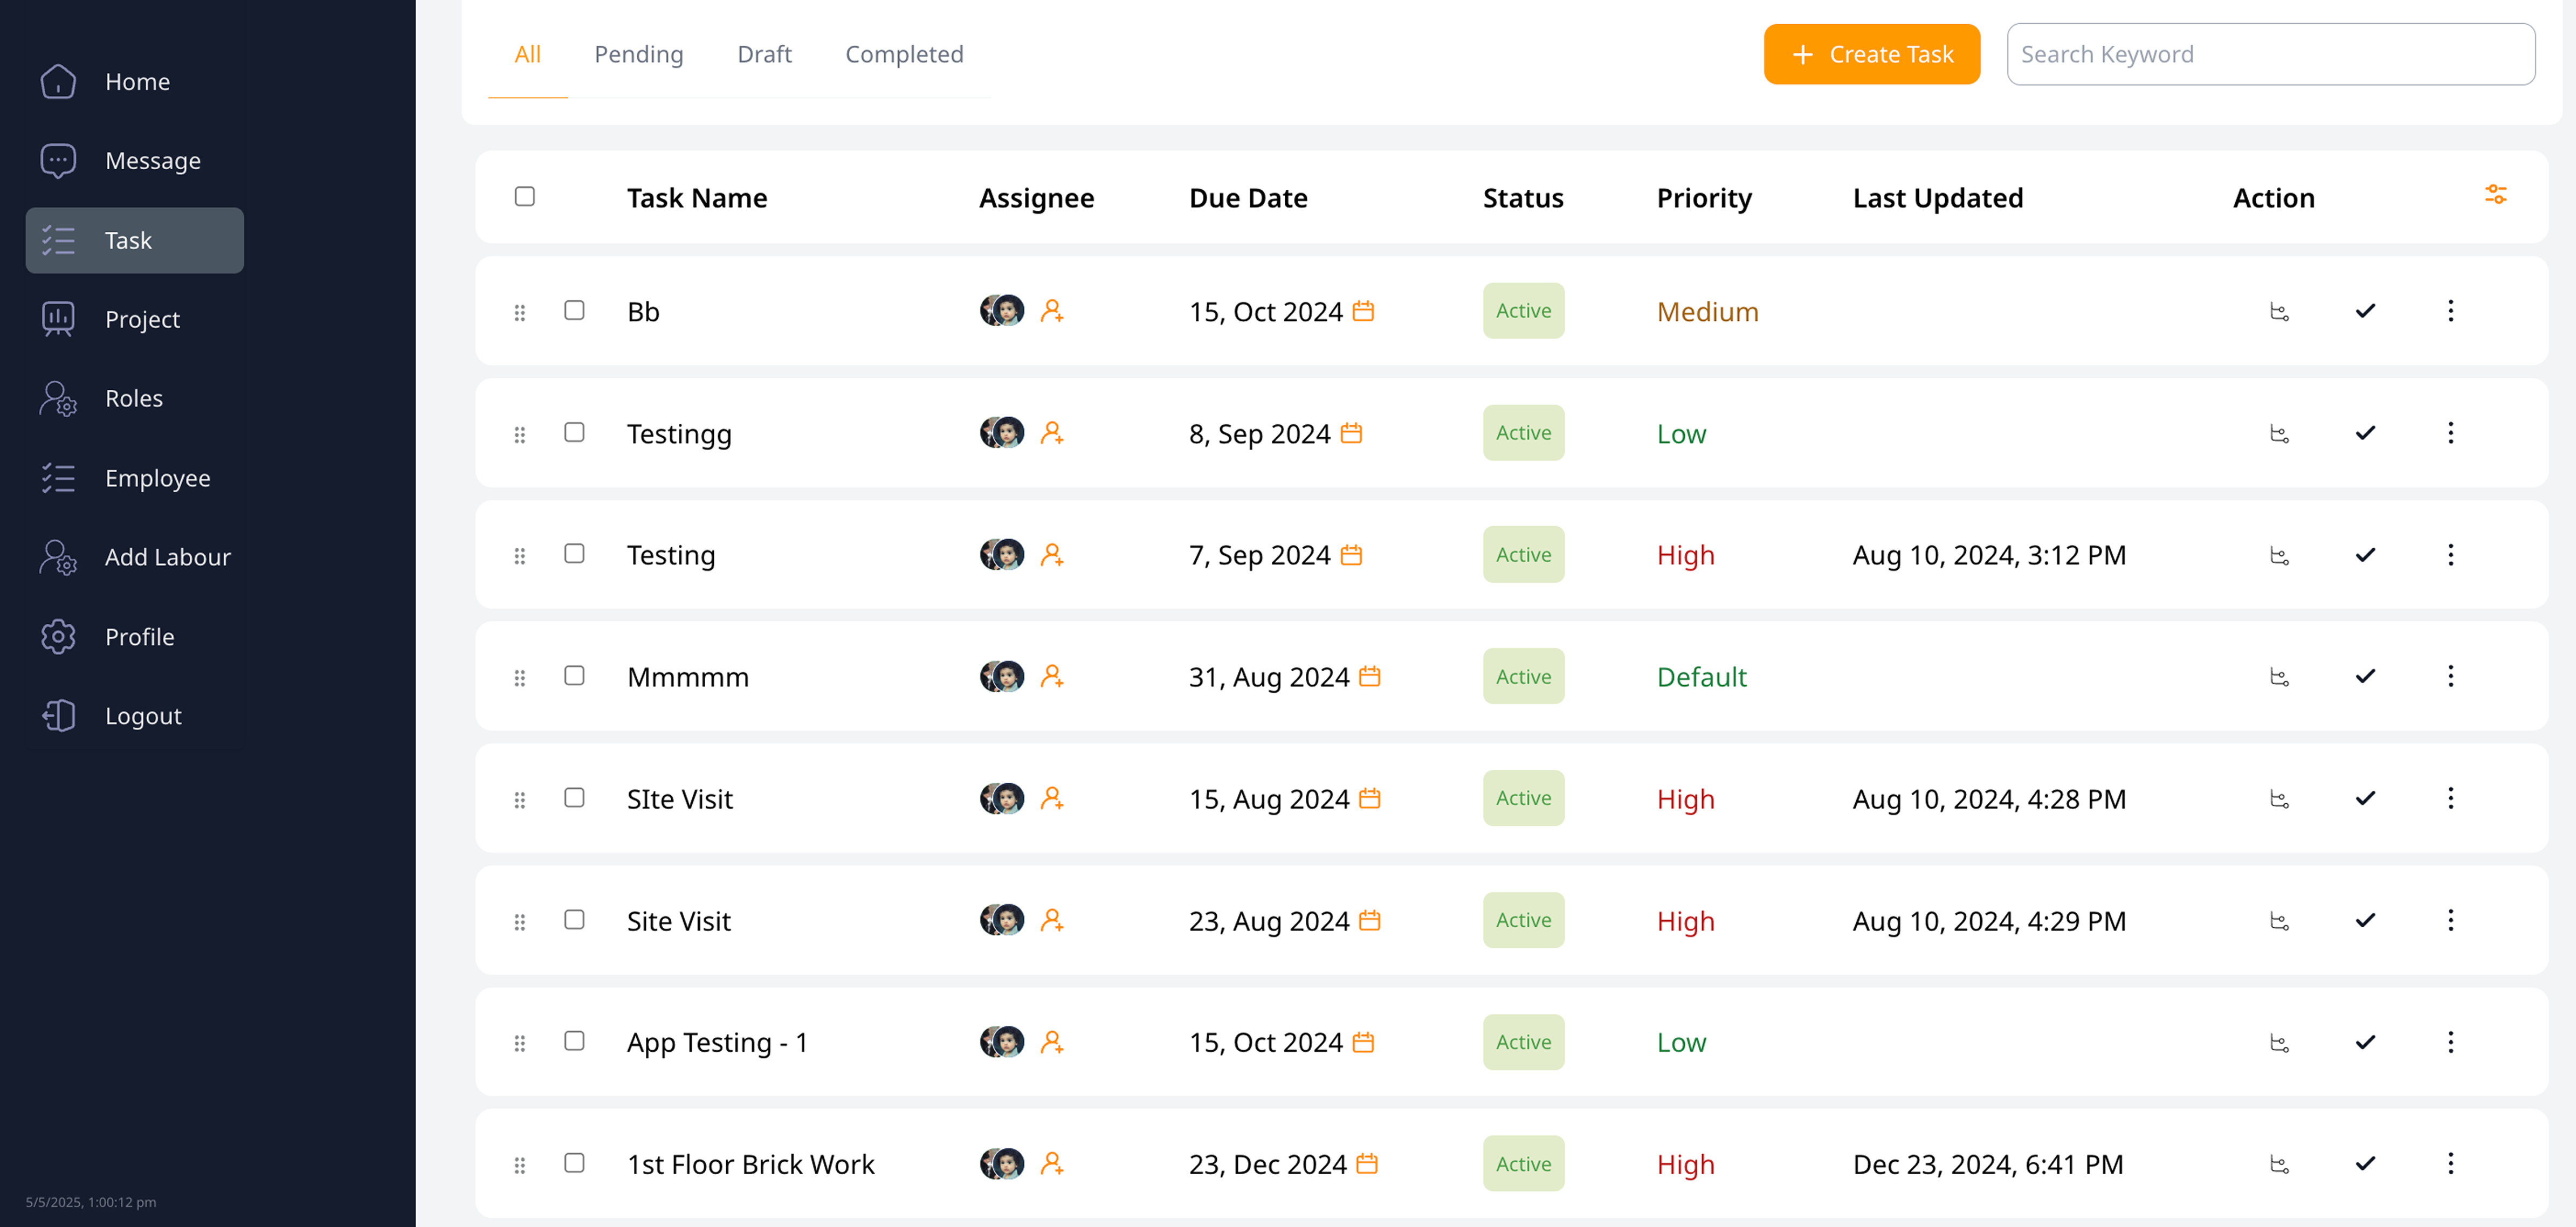
Task: Click calendar icon for 1st Floor Brick Work
Action: pos(1367,1163)
